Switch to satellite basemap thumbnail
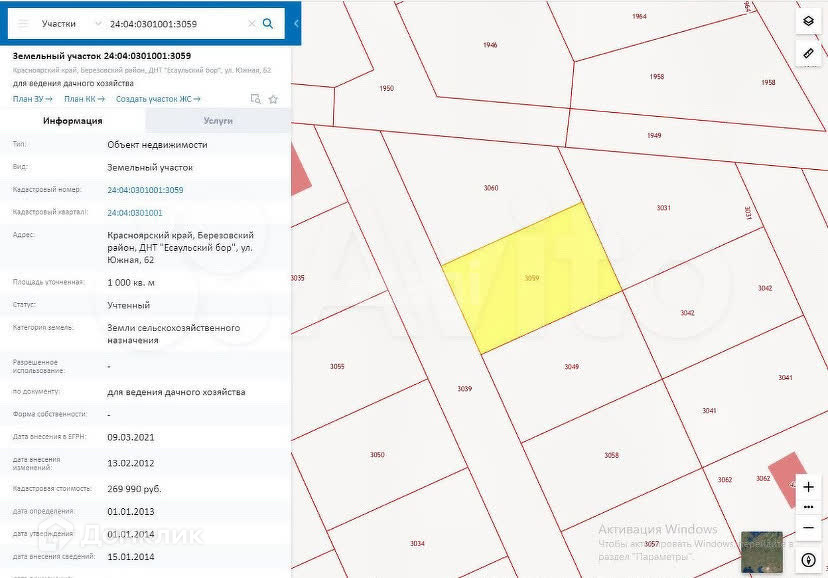Screen dimensions: 828x578 (x=761, y=552)
